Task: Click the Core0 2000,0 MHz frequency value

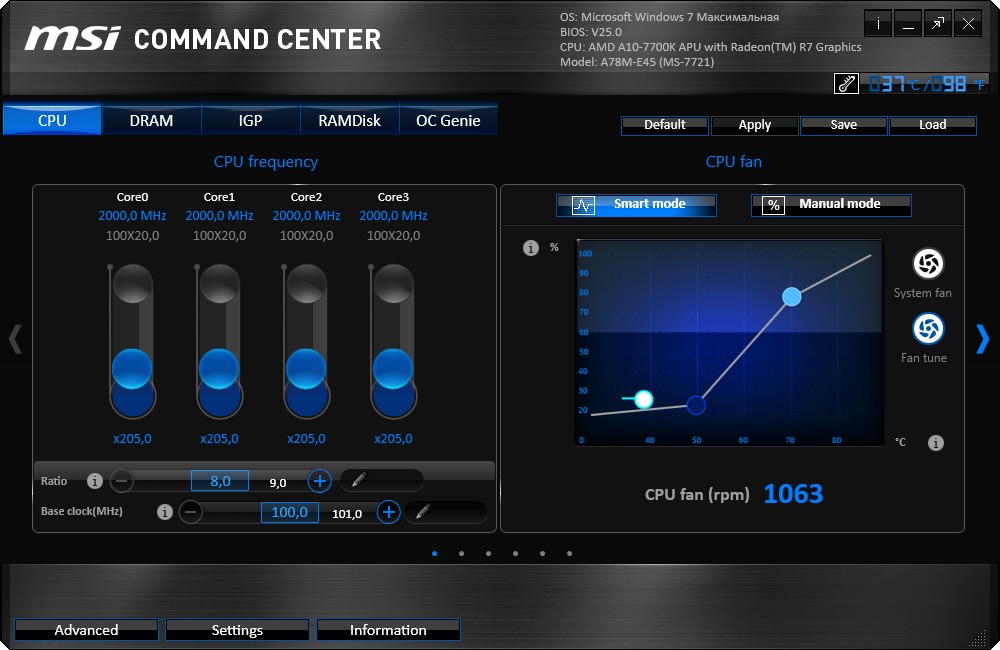Action: point(132,216)
